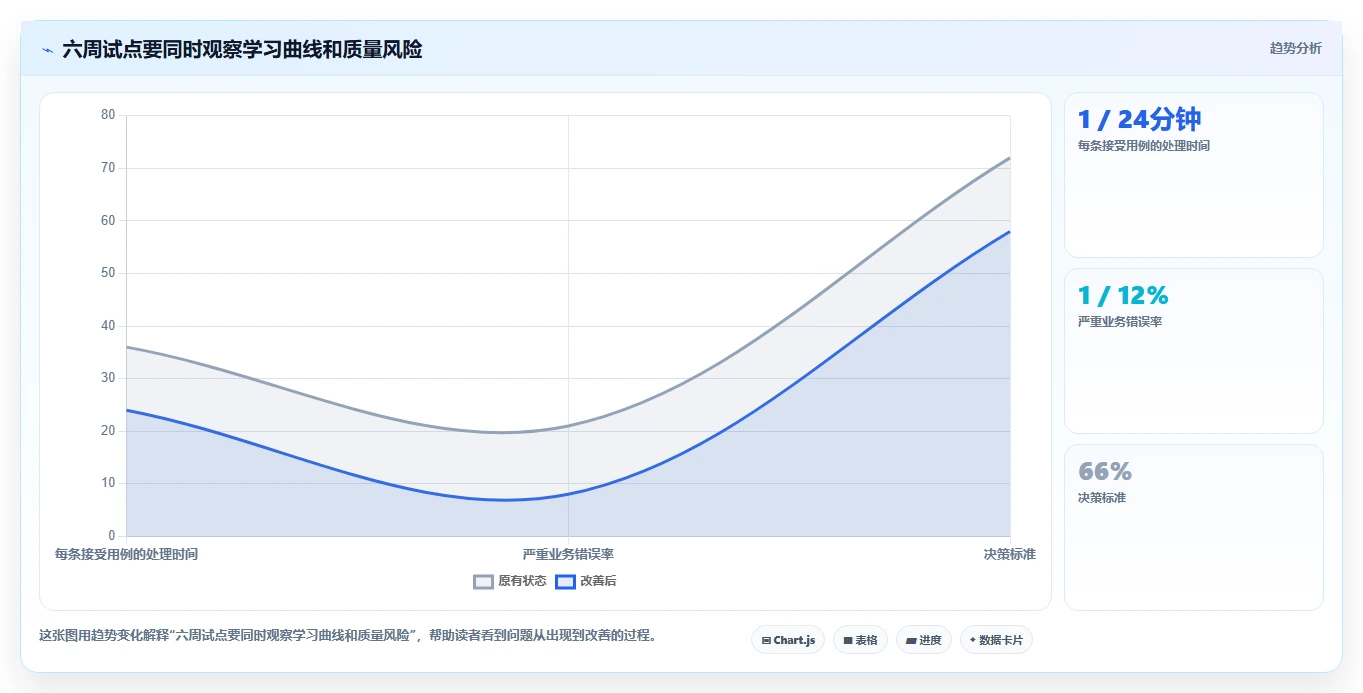Open the 1 / 12% metric card
The image size is (1363, 693).
1194,351
